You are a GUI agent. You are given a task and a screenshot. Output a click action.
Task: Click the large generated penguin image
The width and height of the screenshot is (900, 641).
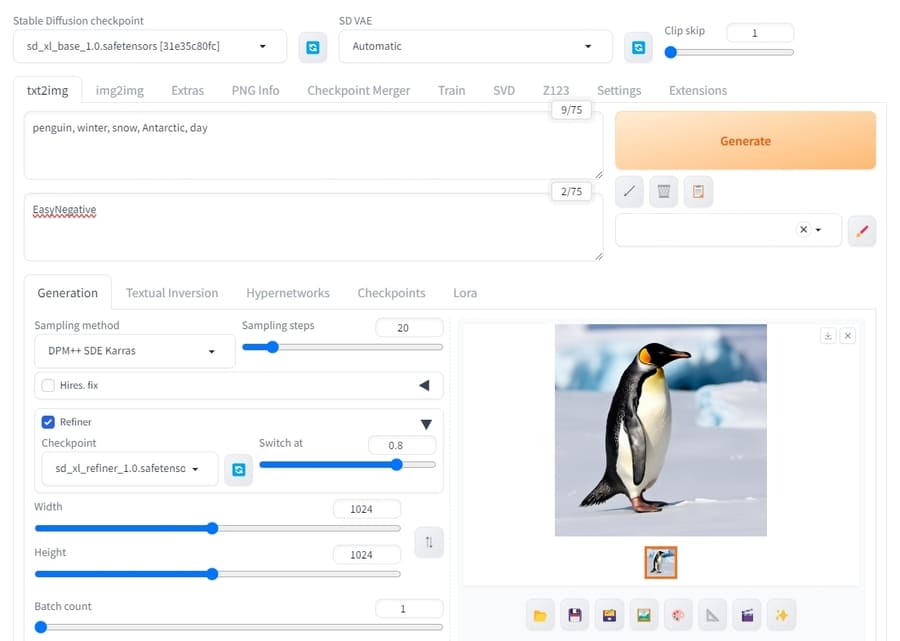pyautogui.click(x=660, y=430)
